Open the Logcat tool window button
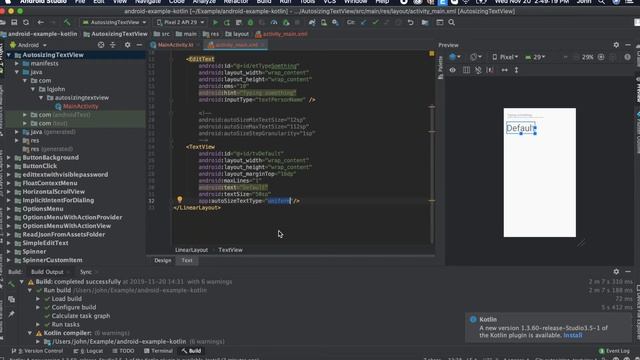 (x=88, y=351)
